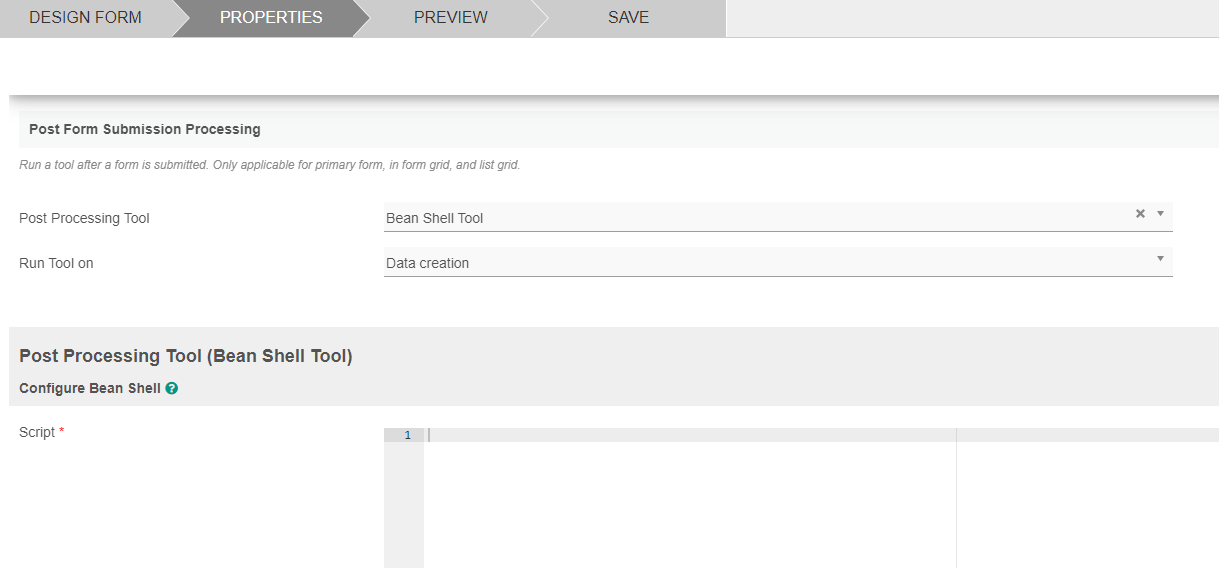
Task: Open the Bean Shell Tool select box
Action: [x=750, y=217]
